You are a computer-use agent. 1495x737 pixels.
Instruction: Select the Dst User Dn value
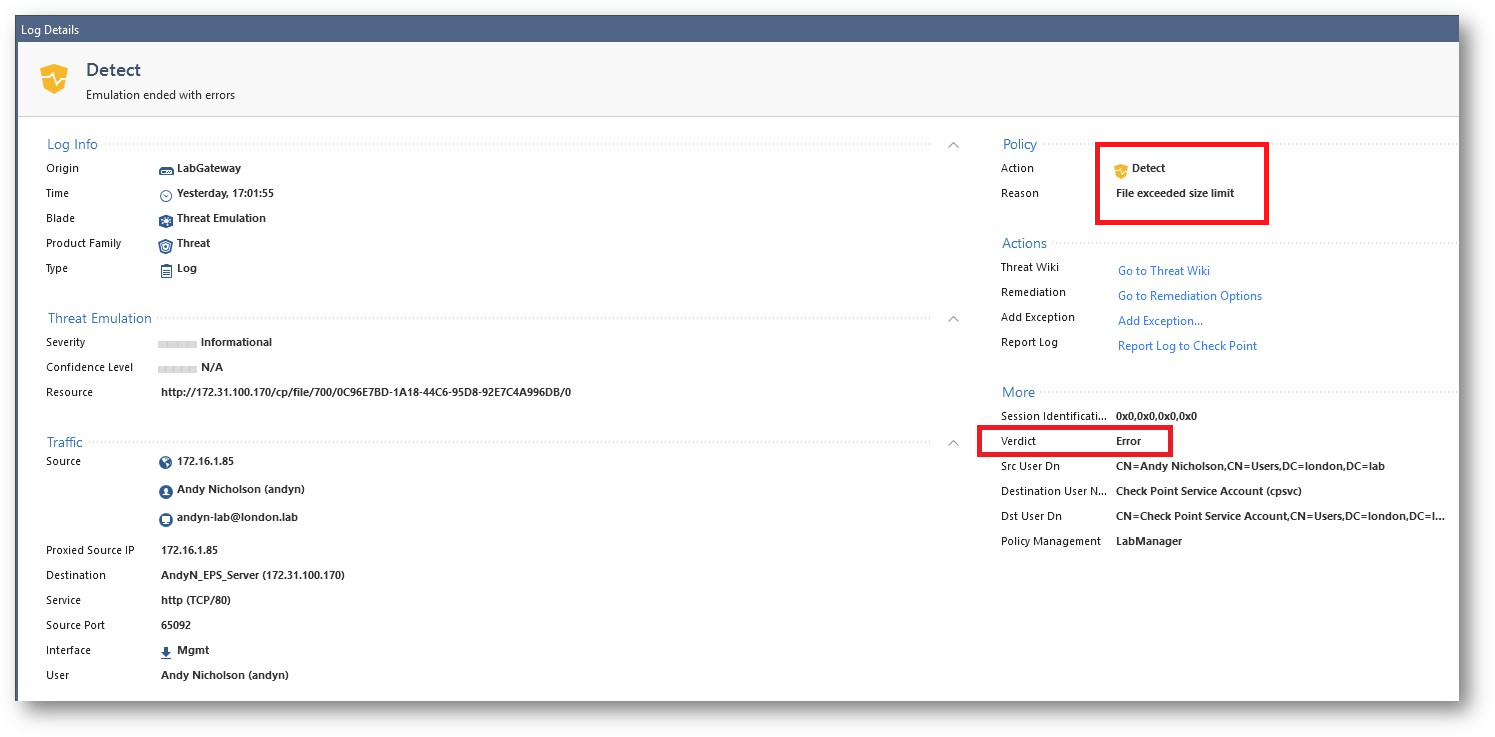pos(1280,516)
